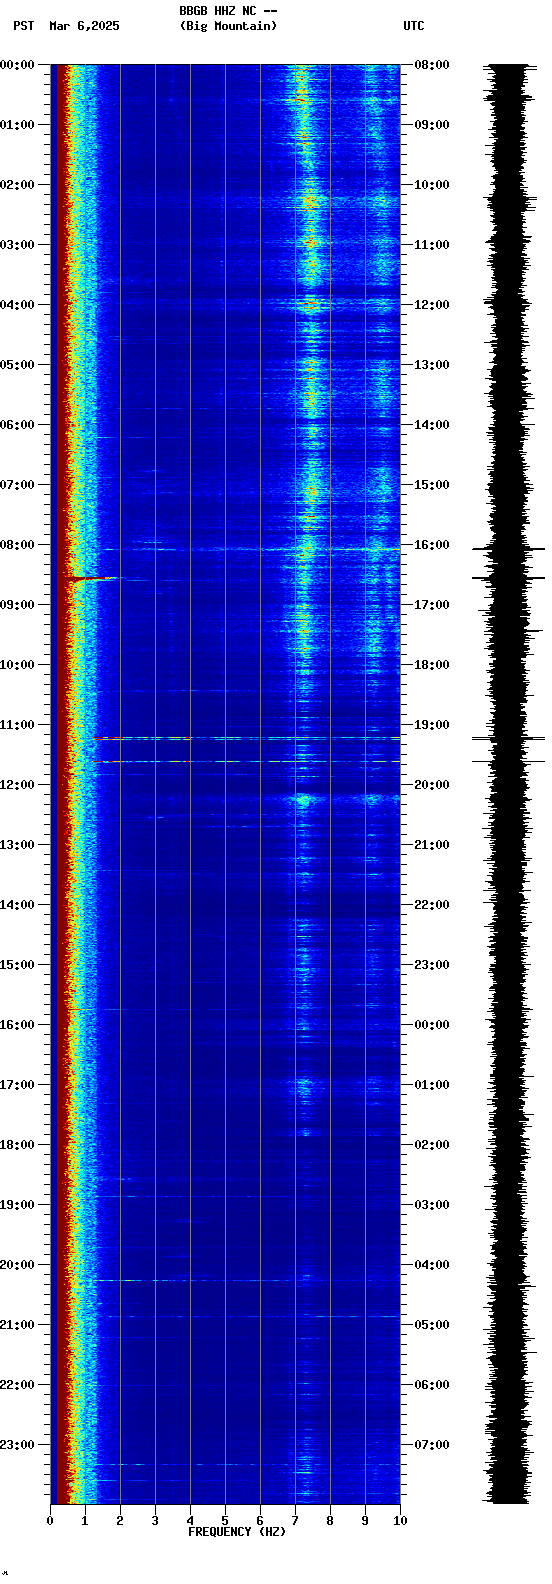552x1584 pixels.
Task: Click the "22:00" UTC axis label
Action: tap(432, 905)
